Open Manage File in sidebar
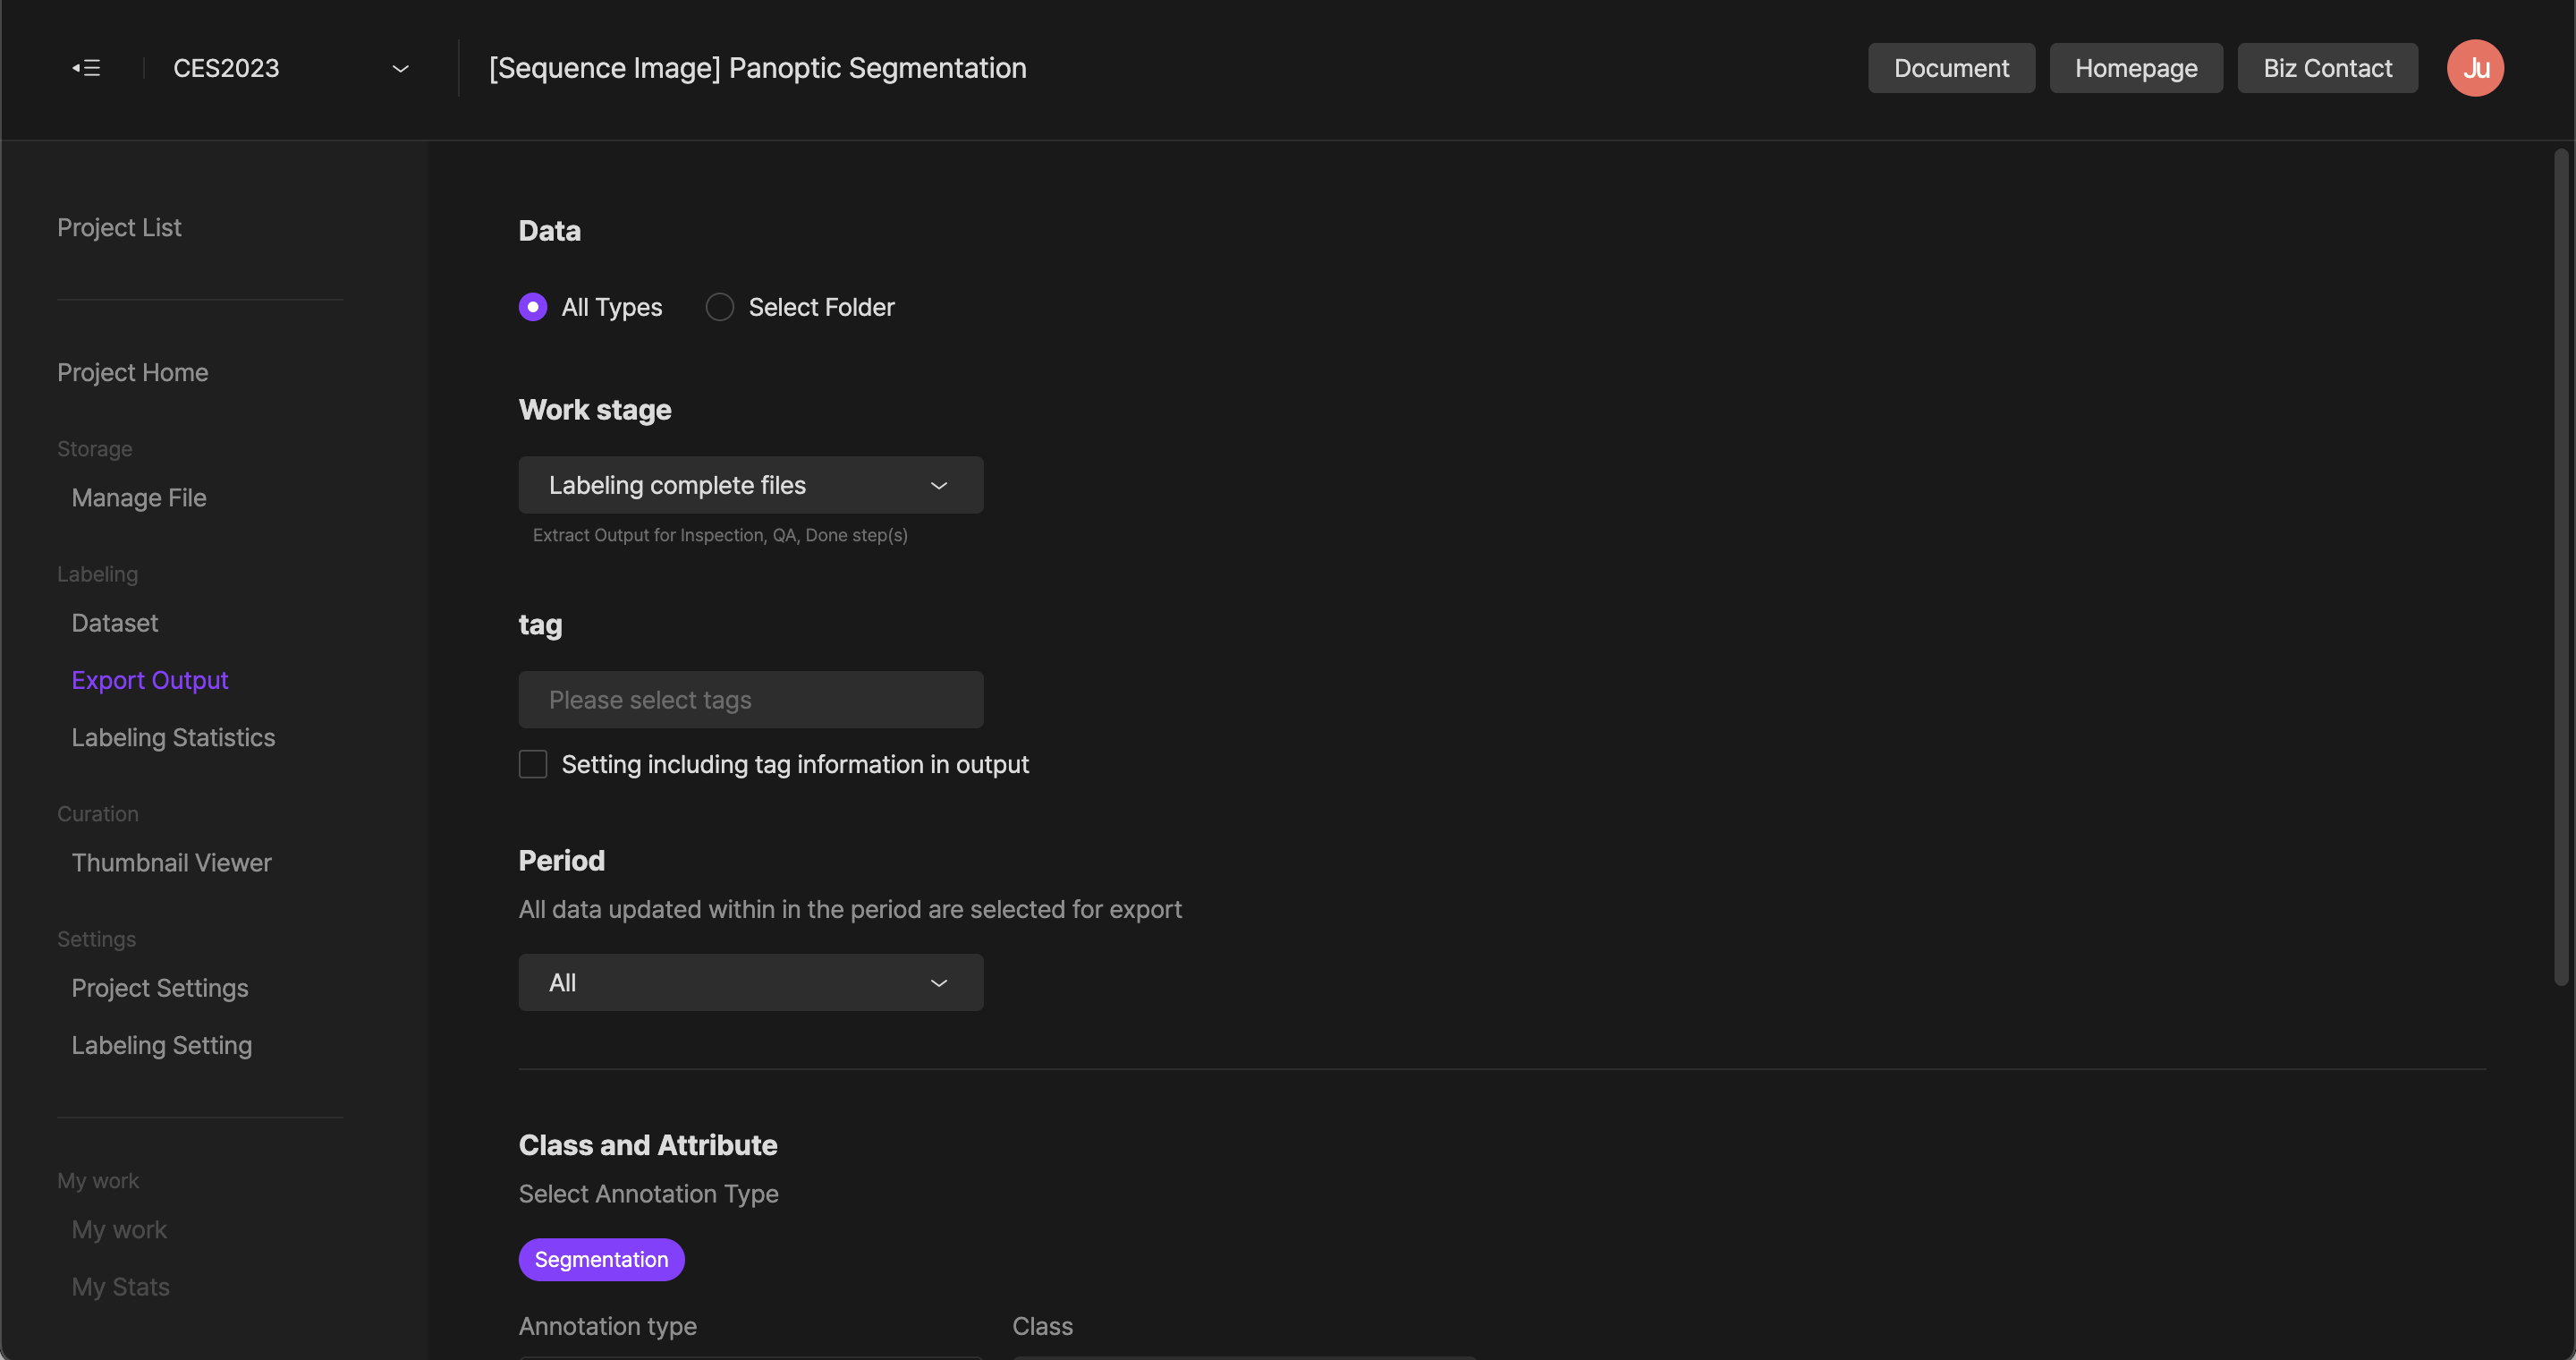Screen dimensions: 2576x1360 pyautogui.click(x=139, y=498)
